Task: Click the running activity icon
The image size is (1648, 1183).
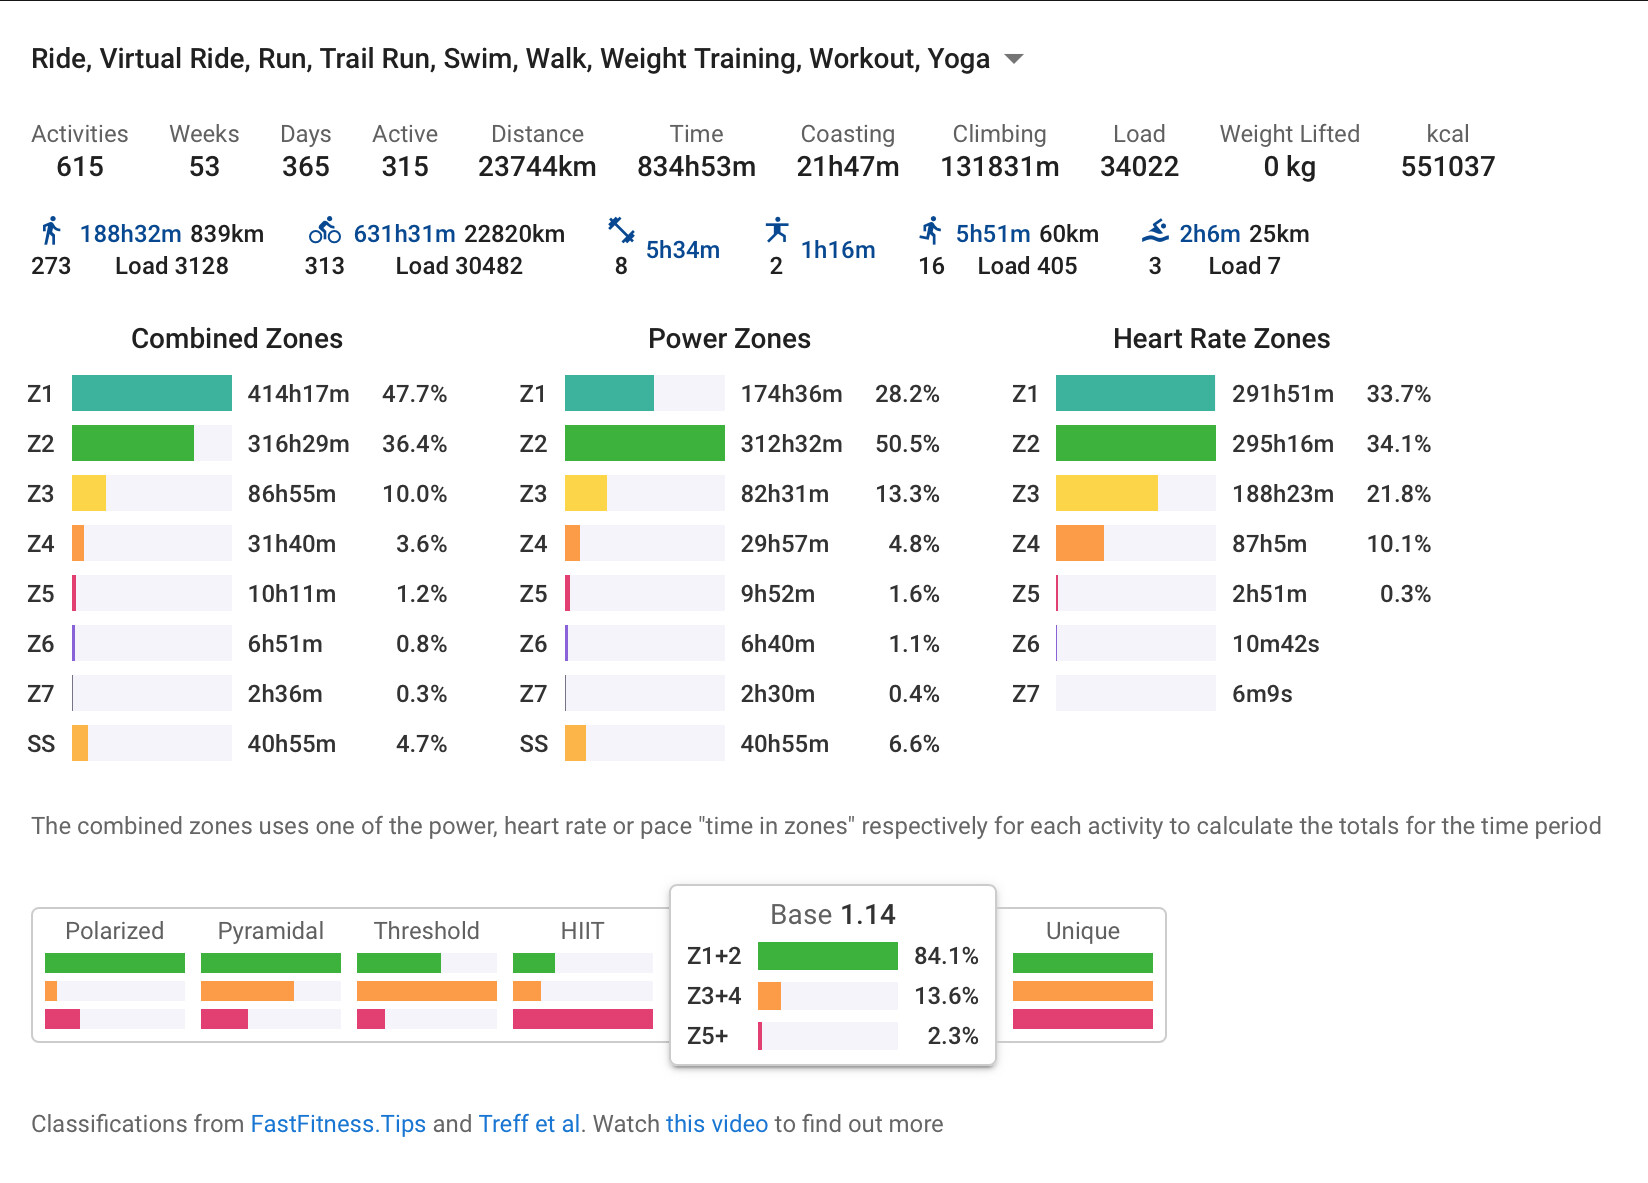Action: pyautogui.click(x=931, y=232)
